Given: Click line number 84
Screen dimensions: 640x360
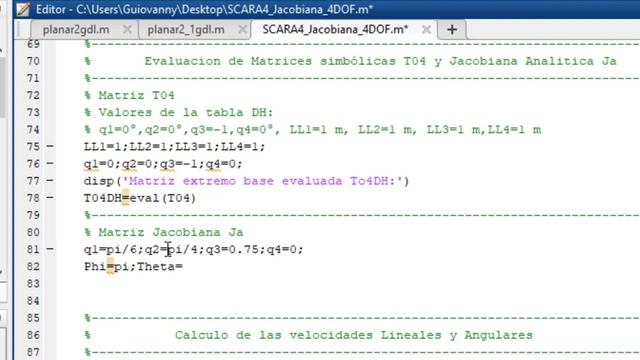Looking at the screenshot, I should click(x=33, y=301).
